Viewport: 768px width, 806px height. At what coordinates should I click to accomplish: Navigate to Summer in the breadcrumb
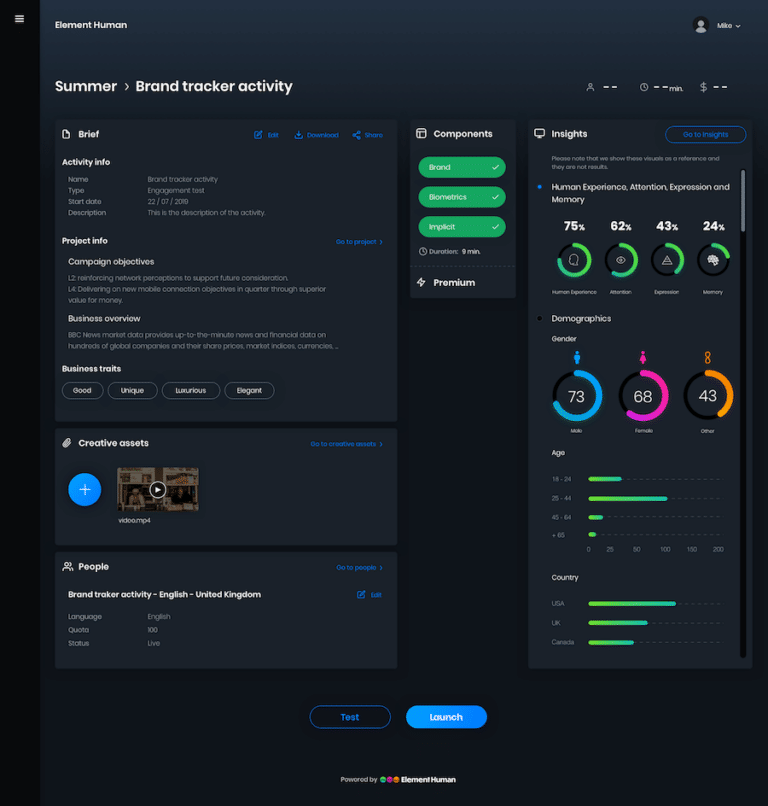pos(86,87)
